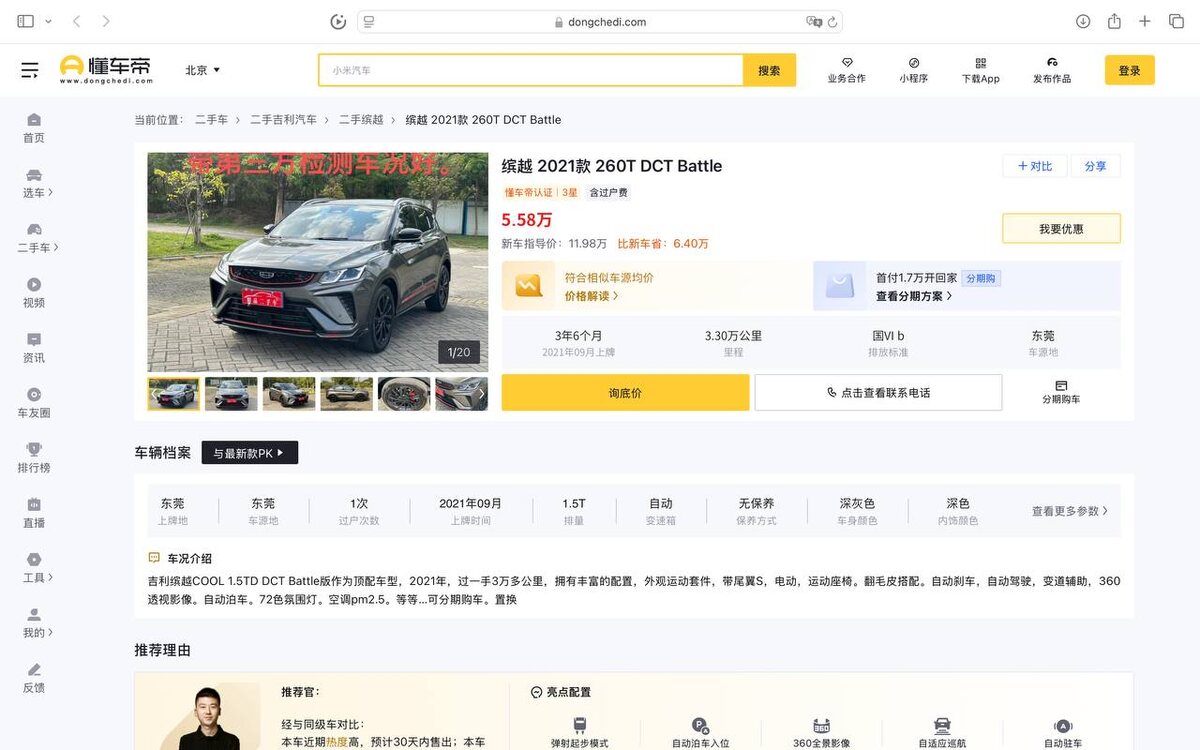Image resolution: width=1200 pixels, height=750 pixels.
Task: Click the 登录 button
Action: pos(1129,70)
